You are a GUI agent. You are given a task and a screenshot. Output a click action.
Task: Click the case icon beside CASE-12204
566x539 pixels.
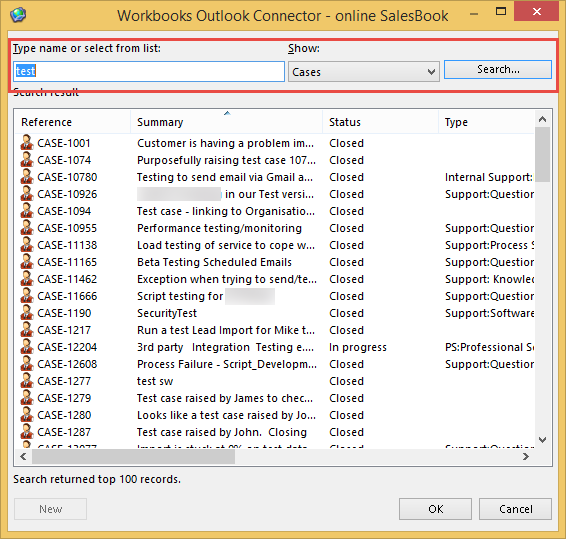[x=27, y=346]
